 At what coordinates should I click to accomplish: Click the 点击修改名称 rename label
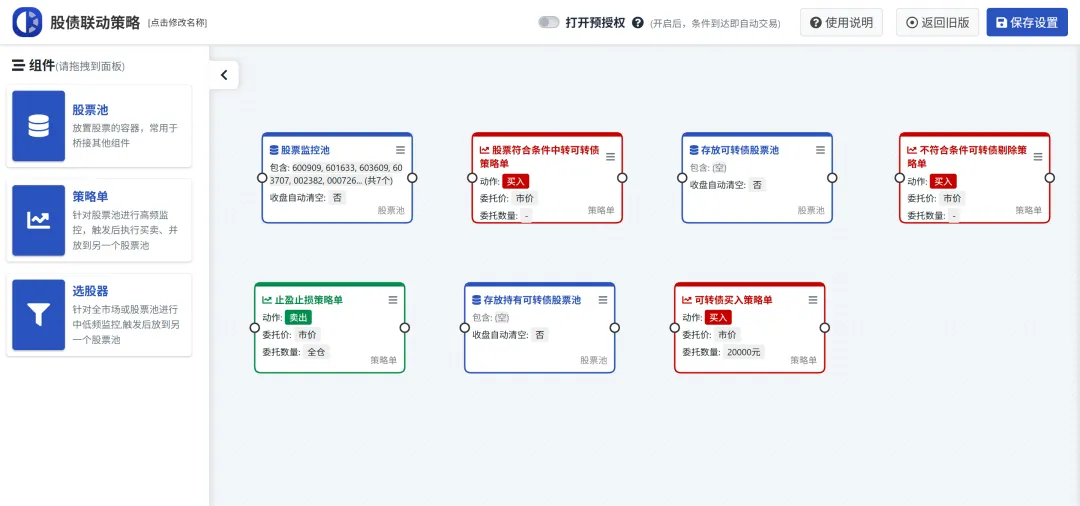(x=177, y=22)
